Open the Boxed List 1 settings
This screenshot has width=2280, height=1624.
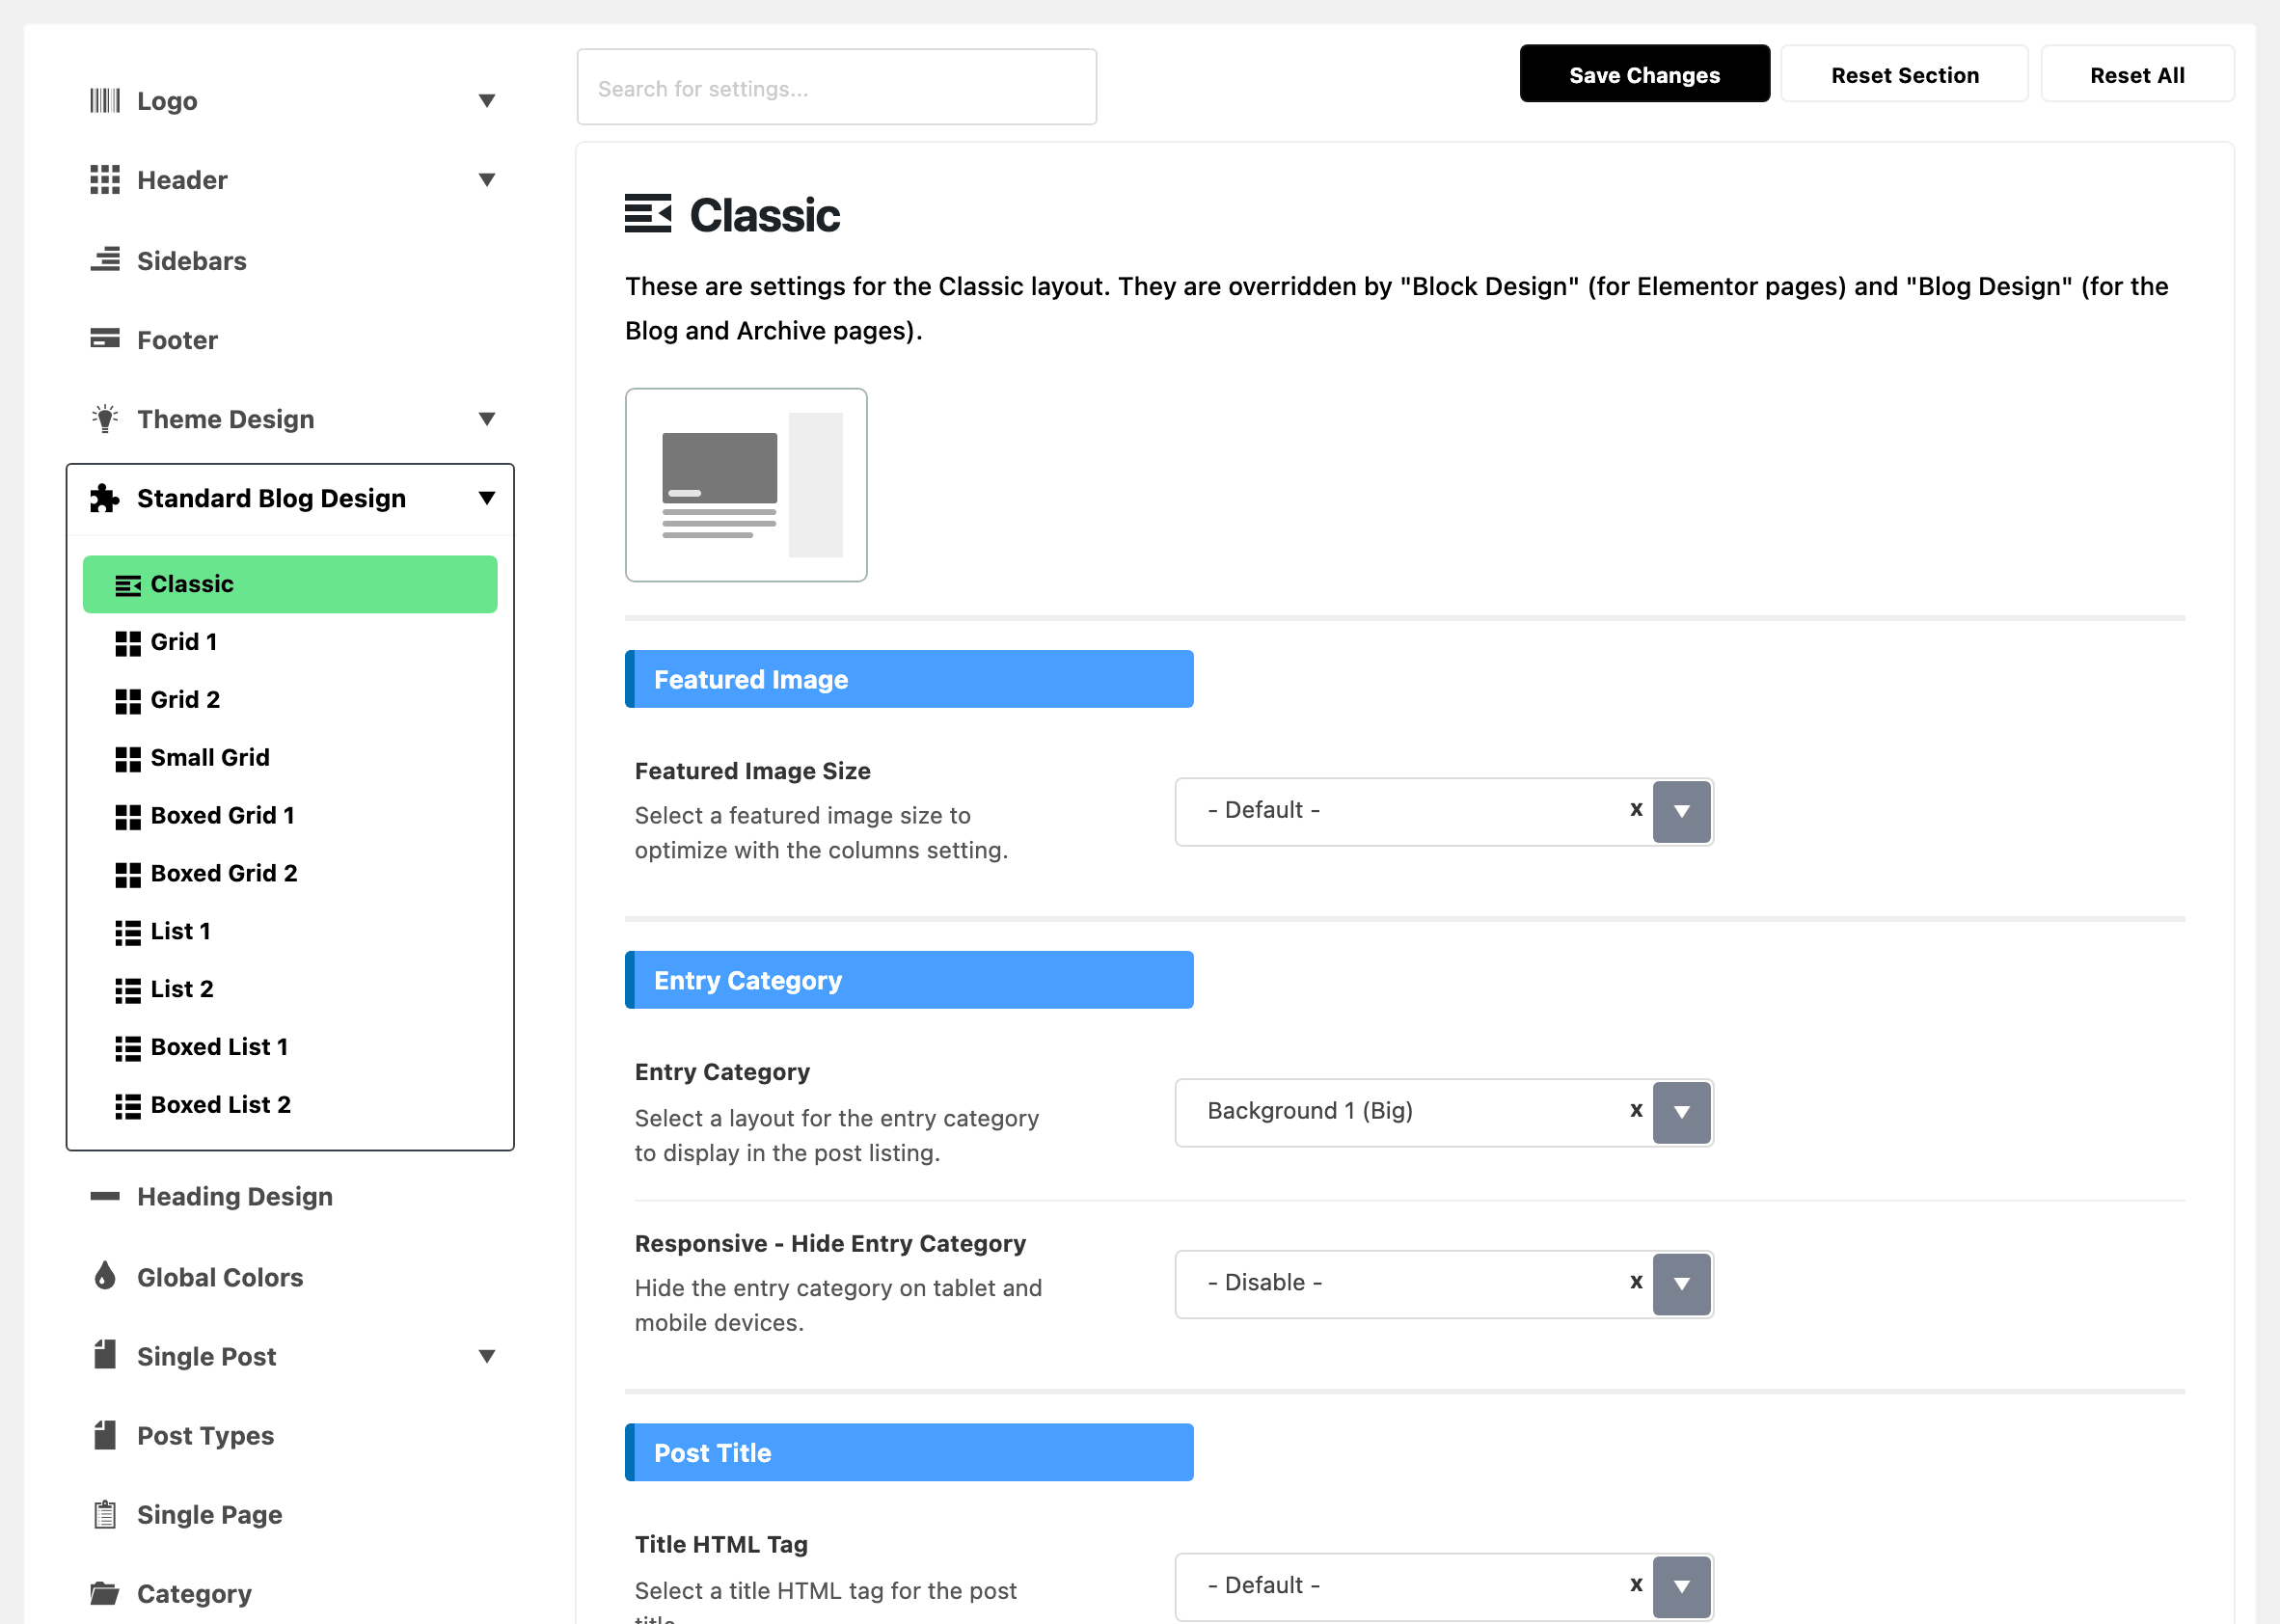tap(290, 1049)
